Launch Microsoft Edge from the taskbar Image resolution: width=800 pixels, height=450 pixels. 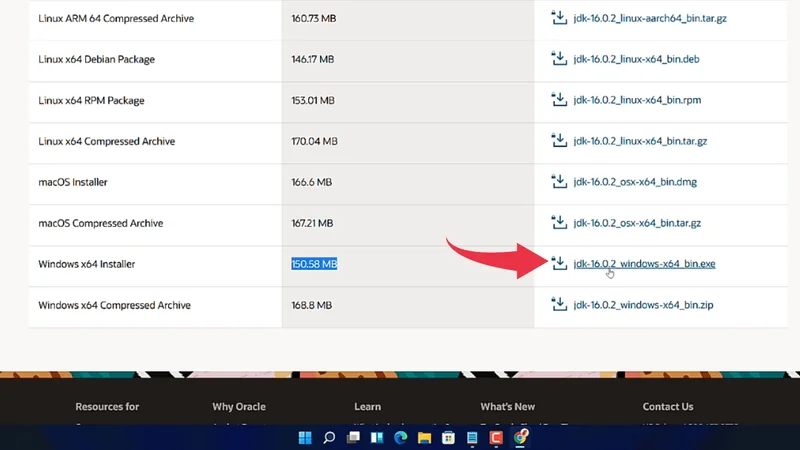coord(401,438)
